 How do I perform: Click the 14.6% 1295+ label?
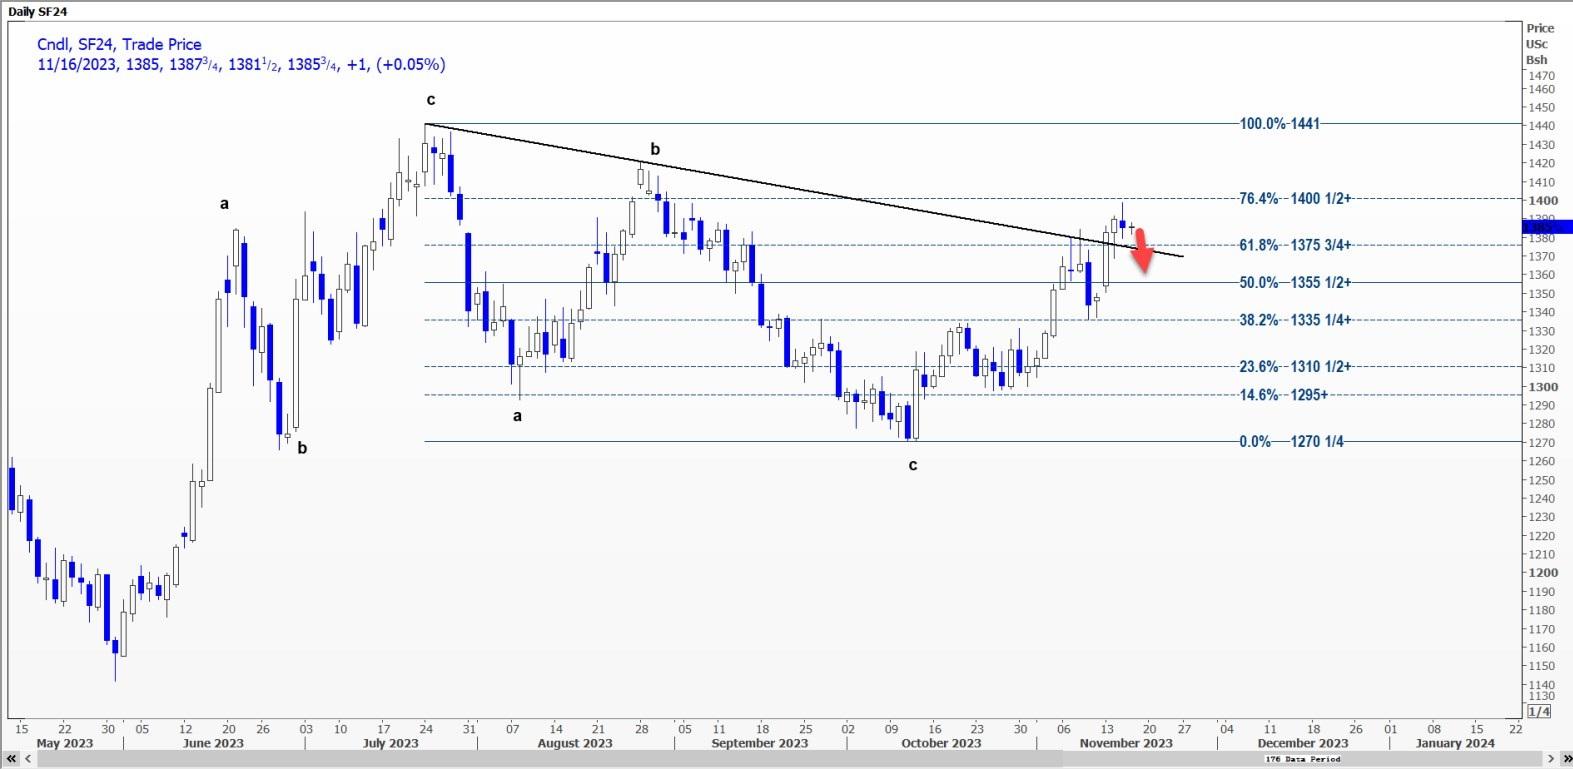point(1284,395)
